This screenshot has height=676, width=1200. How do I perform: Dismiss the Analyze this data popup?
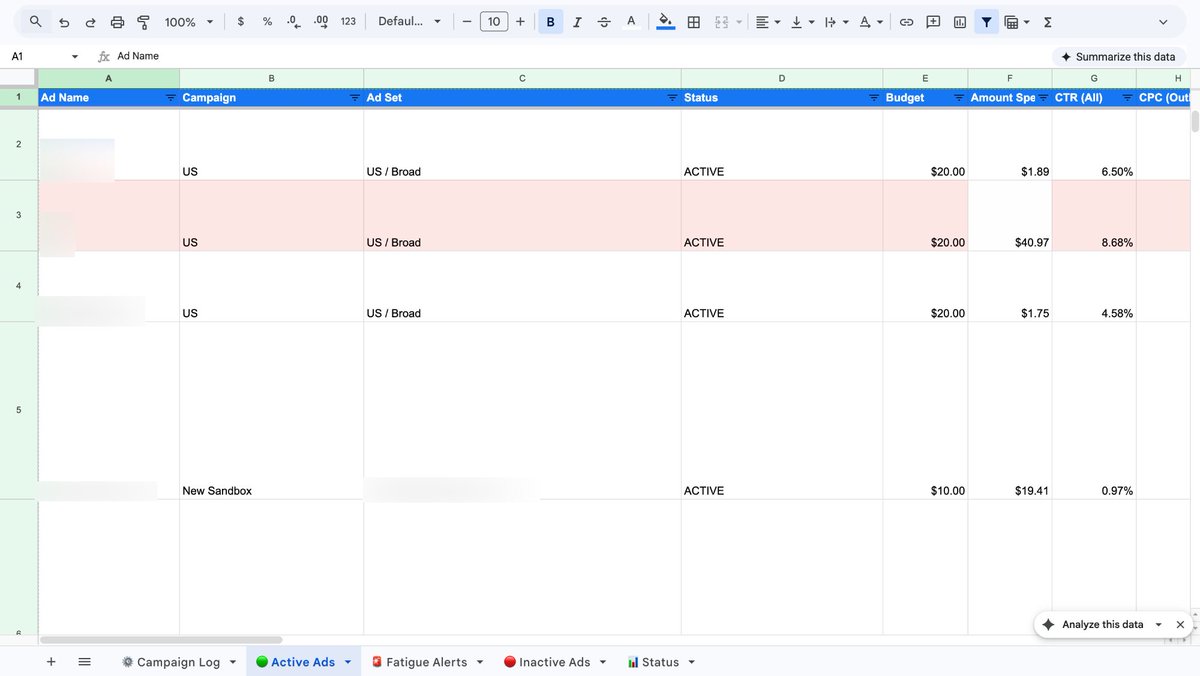pyautogui.click(x=1180, y=625)
